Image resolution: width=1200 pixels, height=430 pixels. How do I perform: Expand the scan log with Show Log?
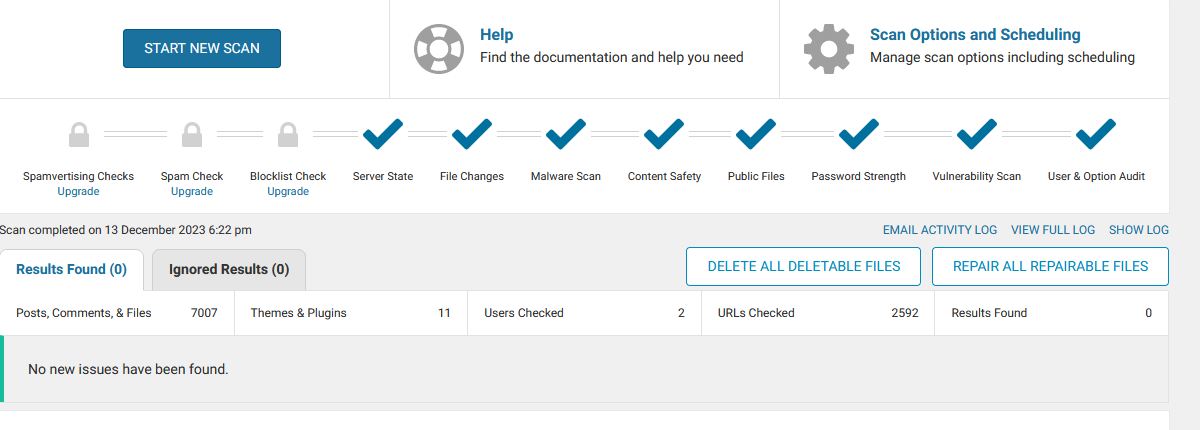pos(1139,230)
